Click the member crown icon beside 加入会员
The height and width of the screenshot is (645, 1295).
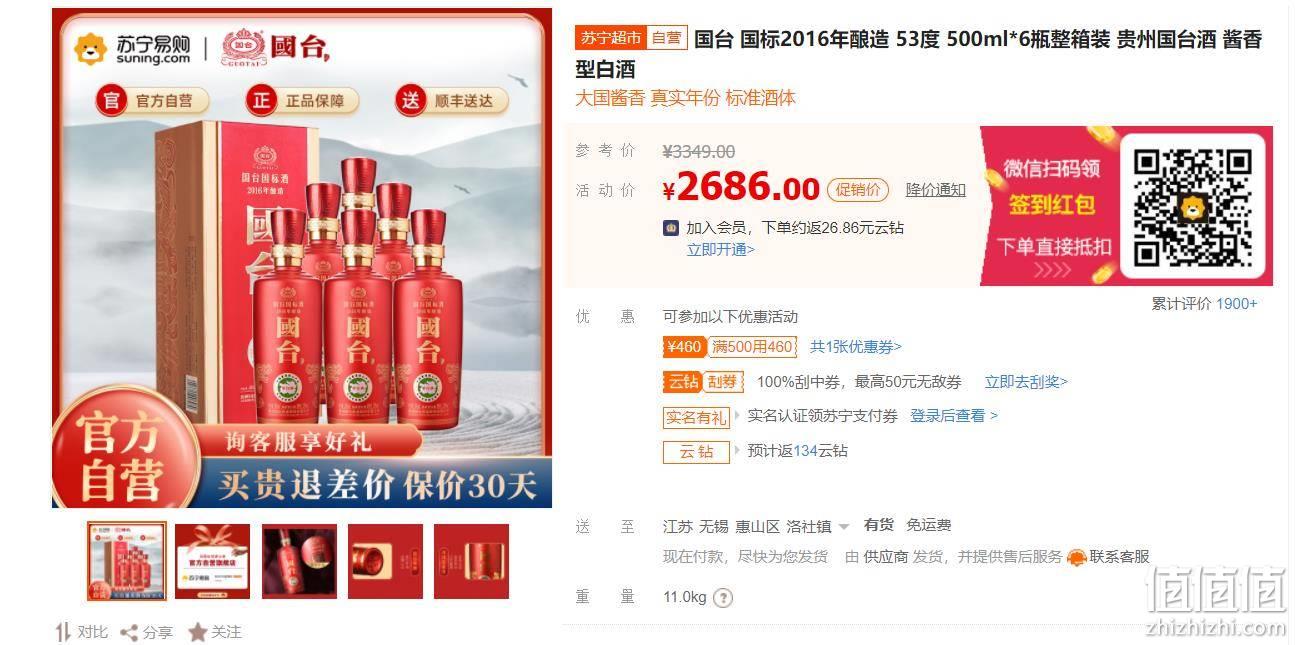[x=671, y=228]
